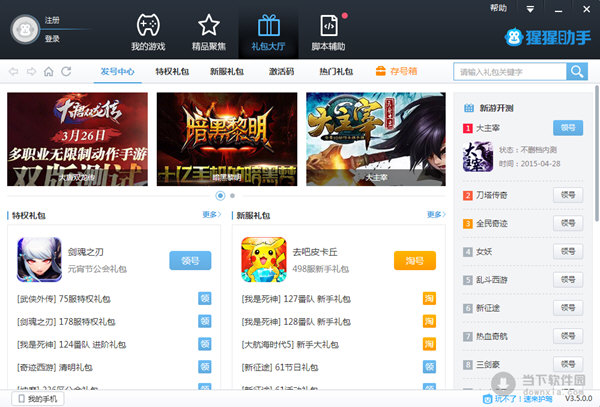Screen dimensions: 600x407
Task: Switch to 特权礼包 tab
Action: click(171, 72)
